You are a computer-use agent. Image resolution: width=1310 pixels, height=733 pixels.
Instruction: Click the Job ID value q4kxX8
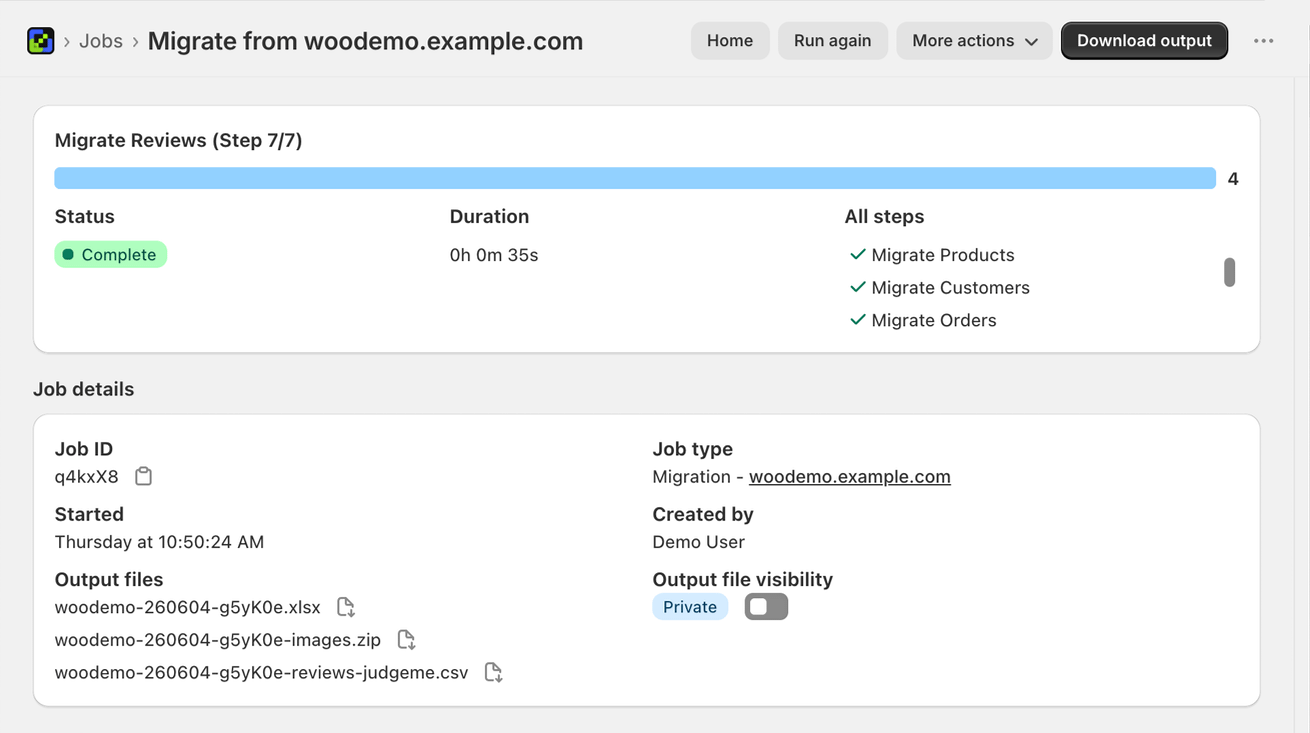click(x=87, y=477)
